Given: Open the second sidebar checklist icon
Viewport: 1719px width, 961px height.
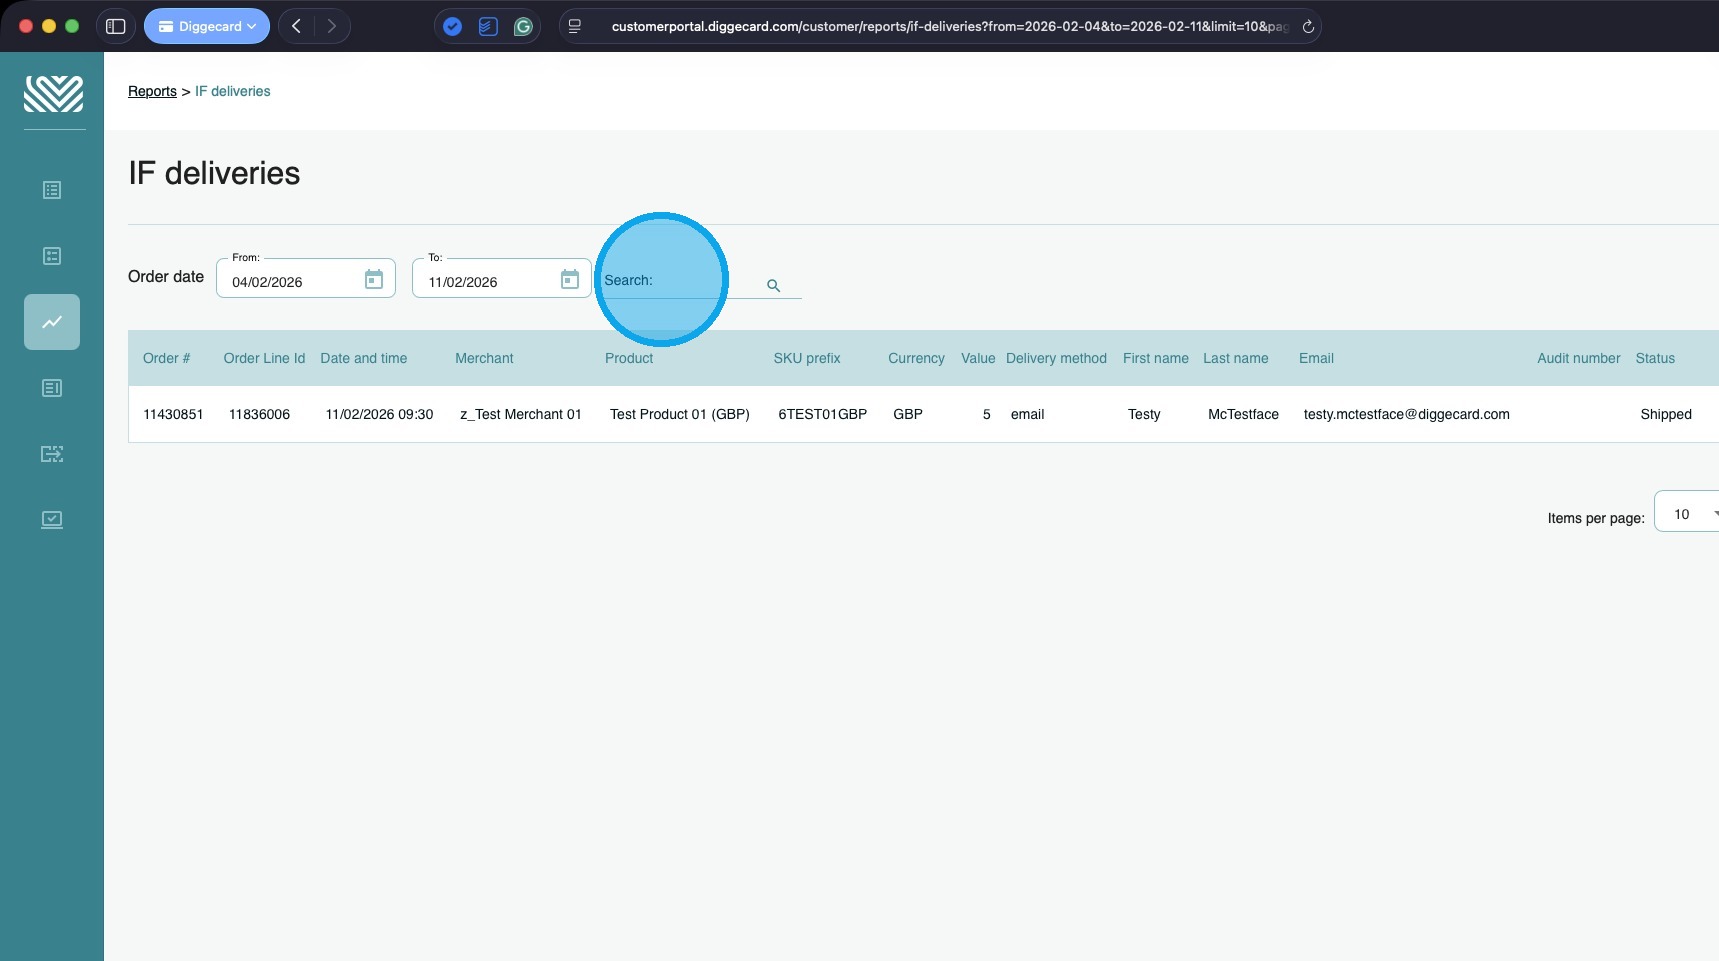Looking at the screenshot, I should pos(52,256).
